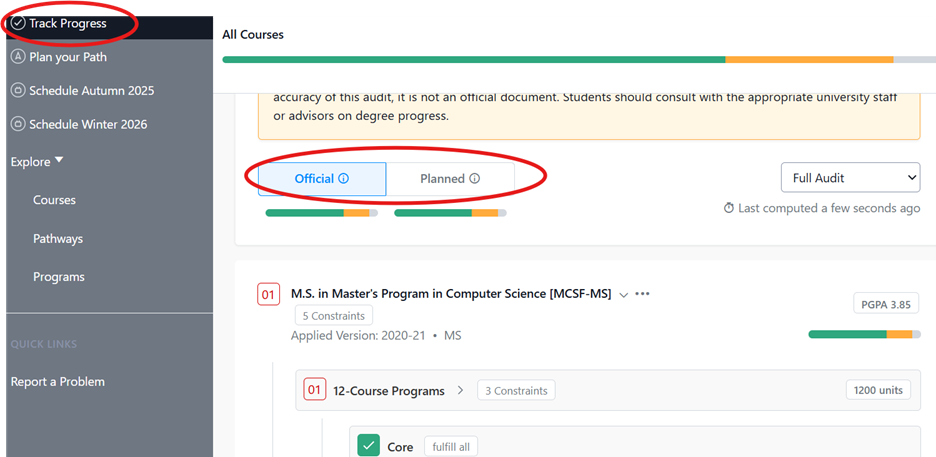Click the Track Progress checkmark icon
Image resolution: width=936 pixels, height=457 pixels.
(18, 23)
